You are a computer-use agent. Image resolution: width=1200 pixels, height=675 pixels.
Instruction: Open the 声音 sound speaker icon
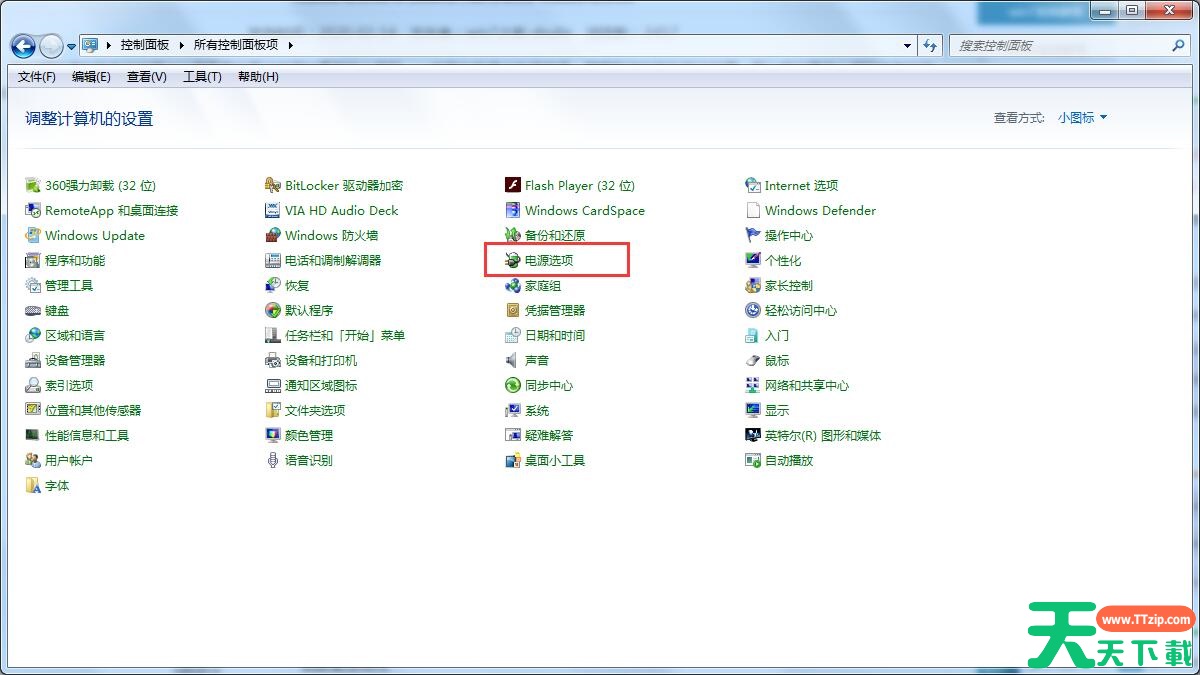[x=513, y=360]
